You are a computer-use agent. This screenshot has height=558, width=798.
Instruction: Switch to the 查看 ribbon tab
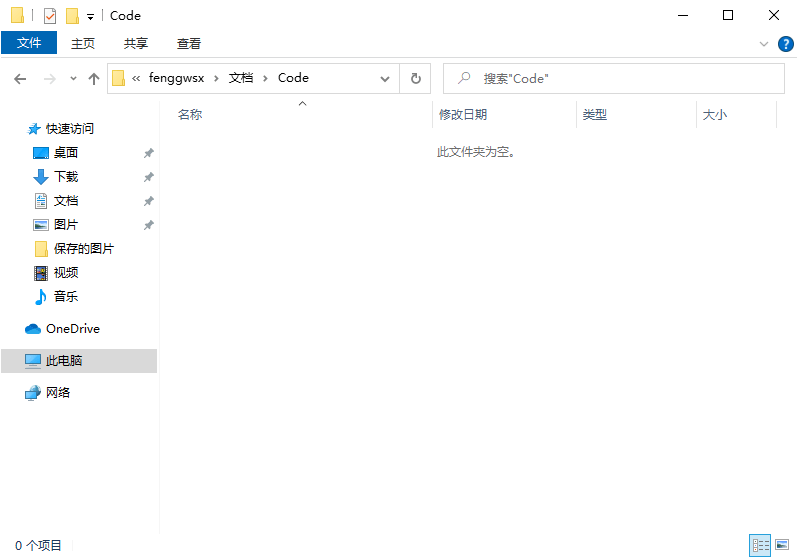pyautogui.click(x=189, y=43)
